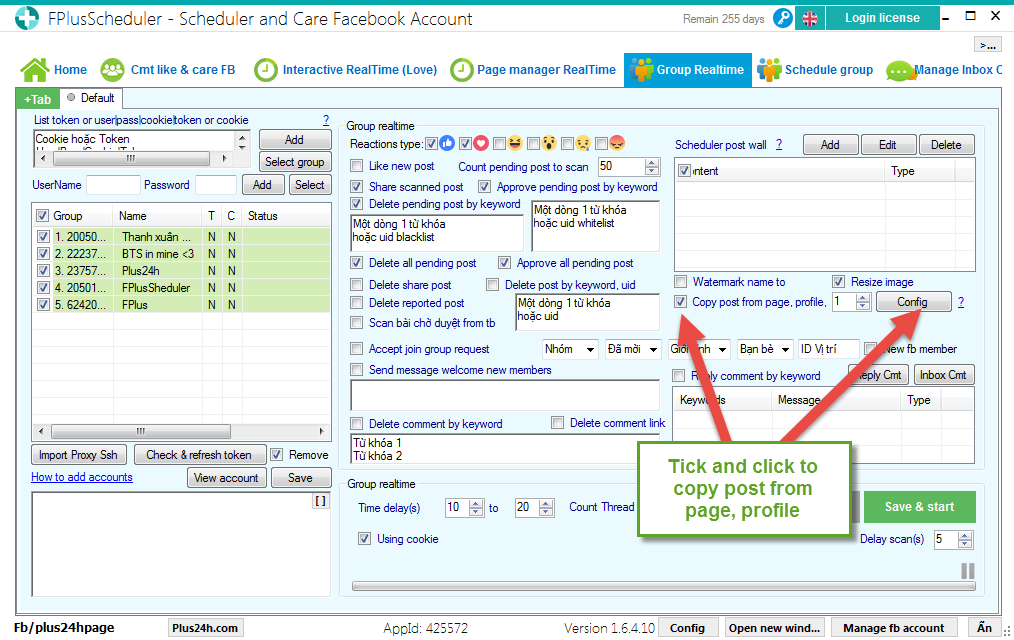Image resolution: width=1014 pixels, height=640 pixels.
Task: Toggle Using cookie checkbox
Action: pos(365,539)
